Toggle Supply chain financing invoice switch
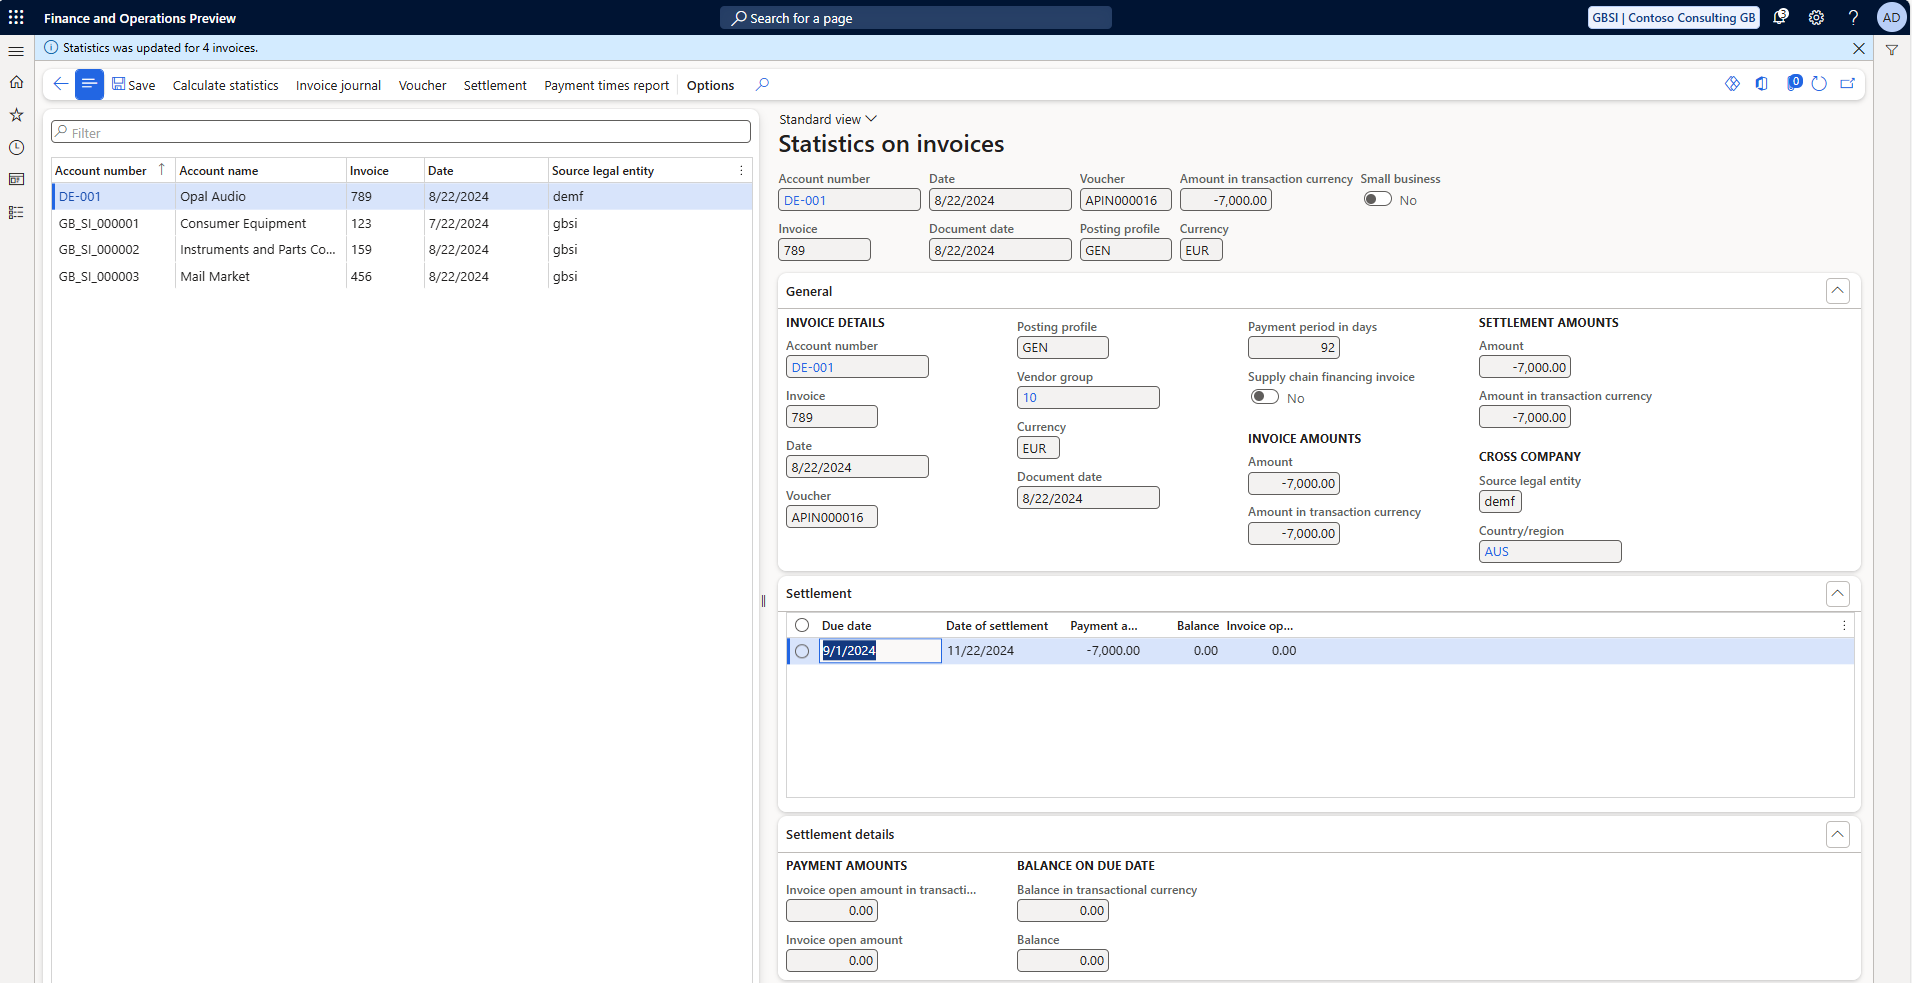The width and height of the screenshot is (1912, 983). coord(1265,397)
